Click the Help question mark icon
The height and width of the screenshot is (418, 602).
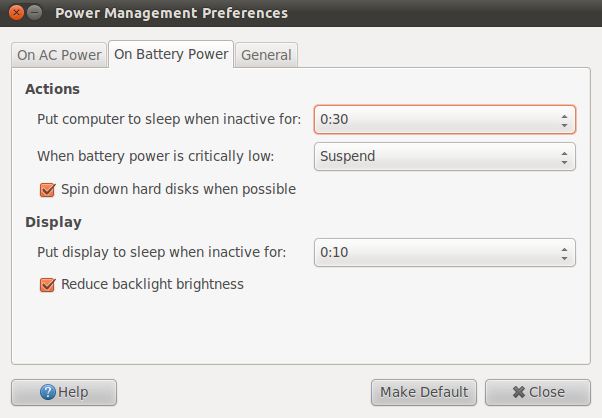[x=47, y=392]
